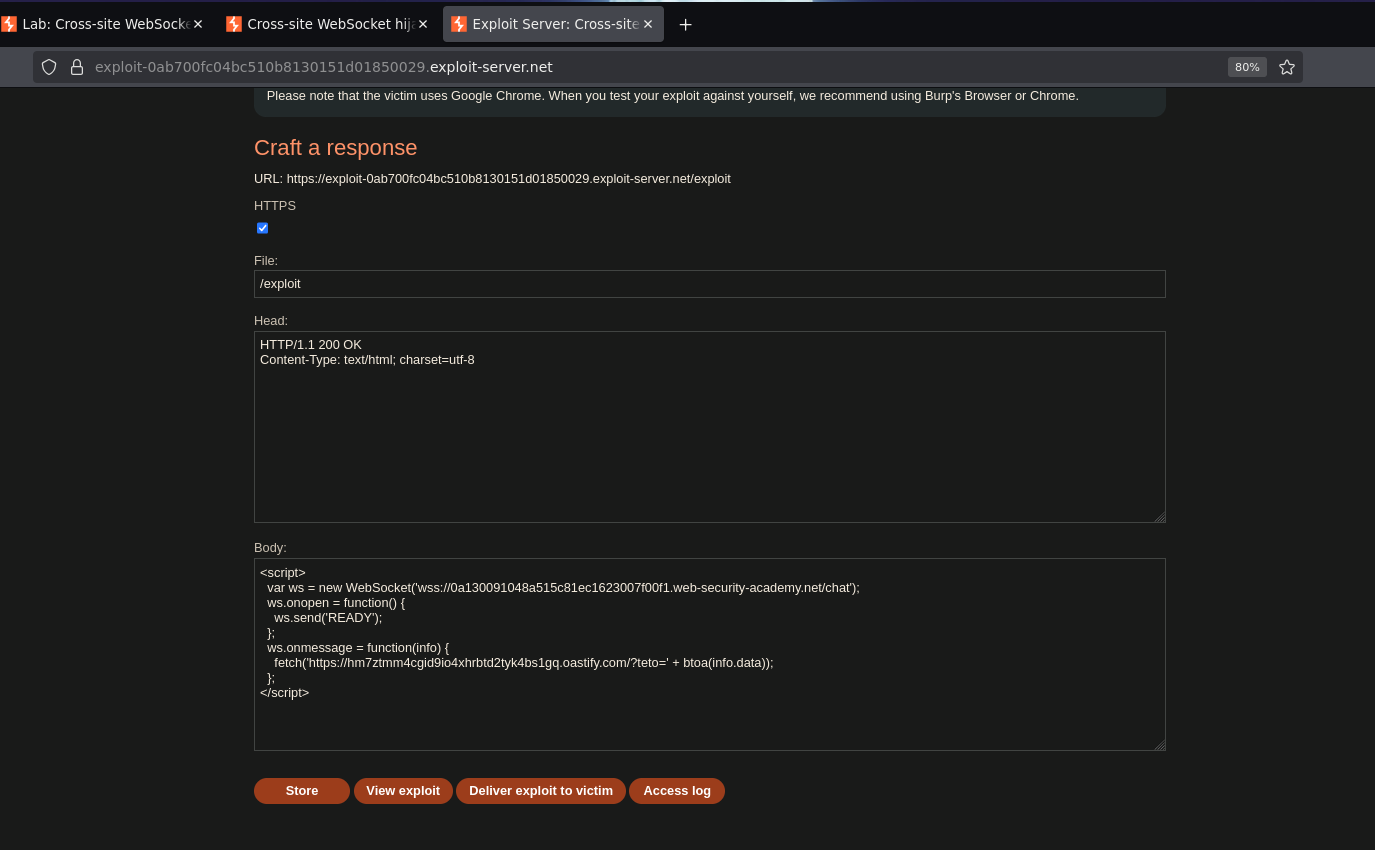Click the closing </script> tag line
The width and height of the screenshot is (1375, 850).
point(284,693)
